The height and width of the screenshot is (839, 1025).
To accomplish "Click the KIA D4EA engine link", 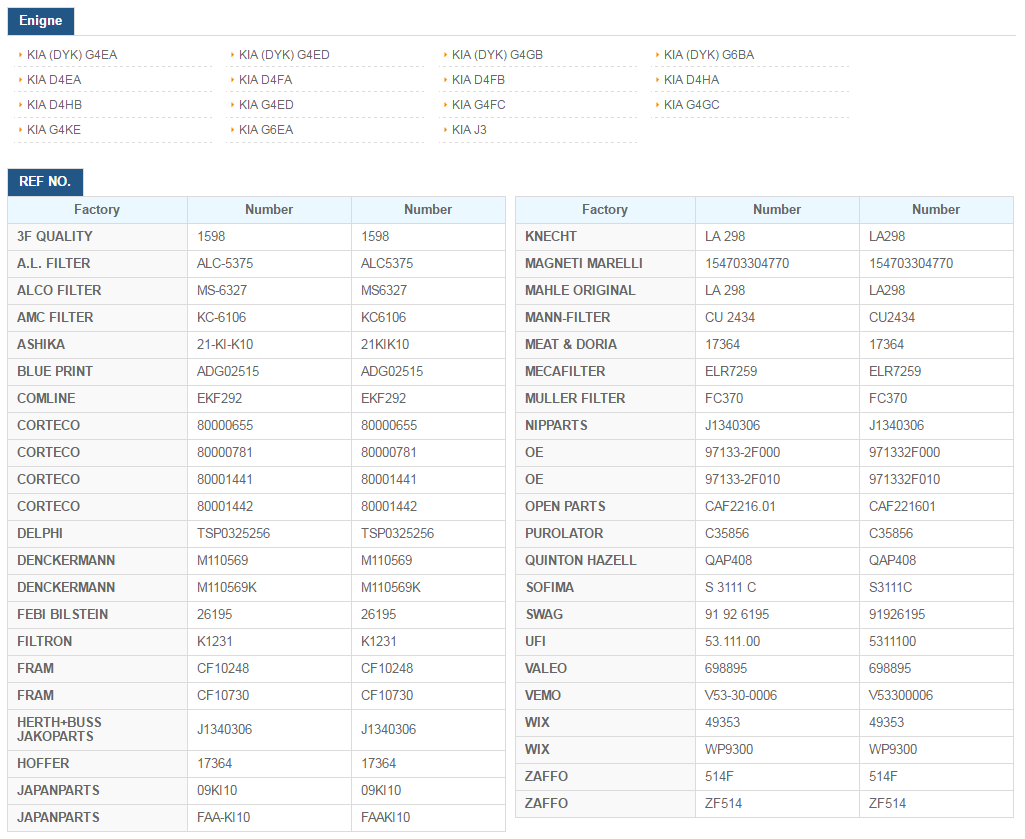I will pyautogui.click(x=54, y=80).
